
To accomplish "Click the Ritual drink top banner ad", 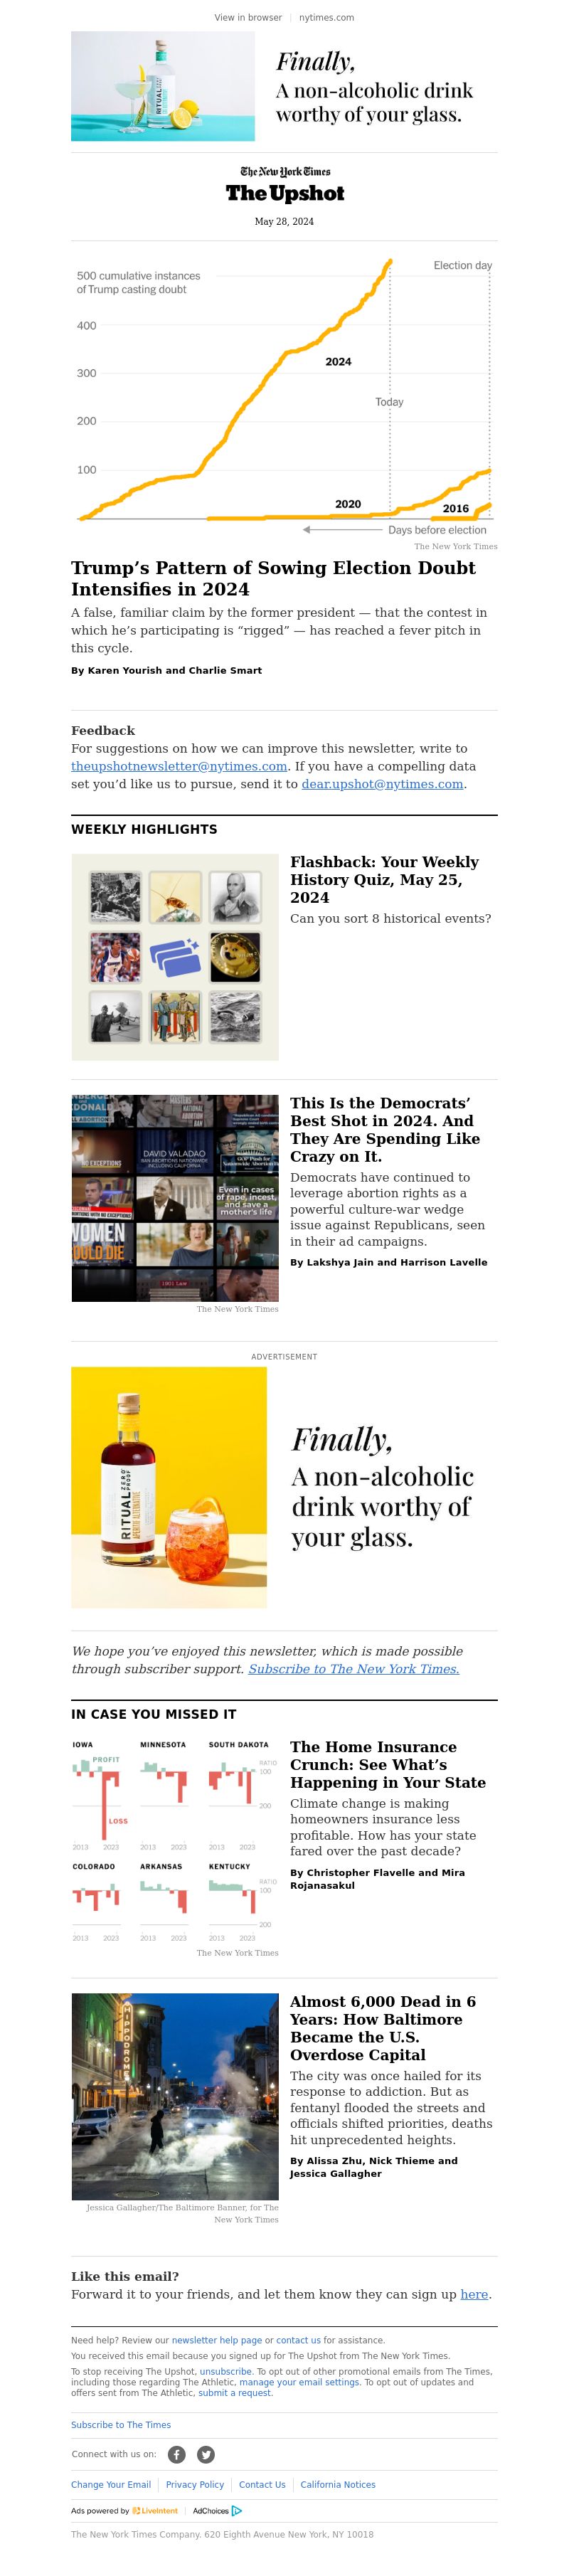I will tap(284, 86).
